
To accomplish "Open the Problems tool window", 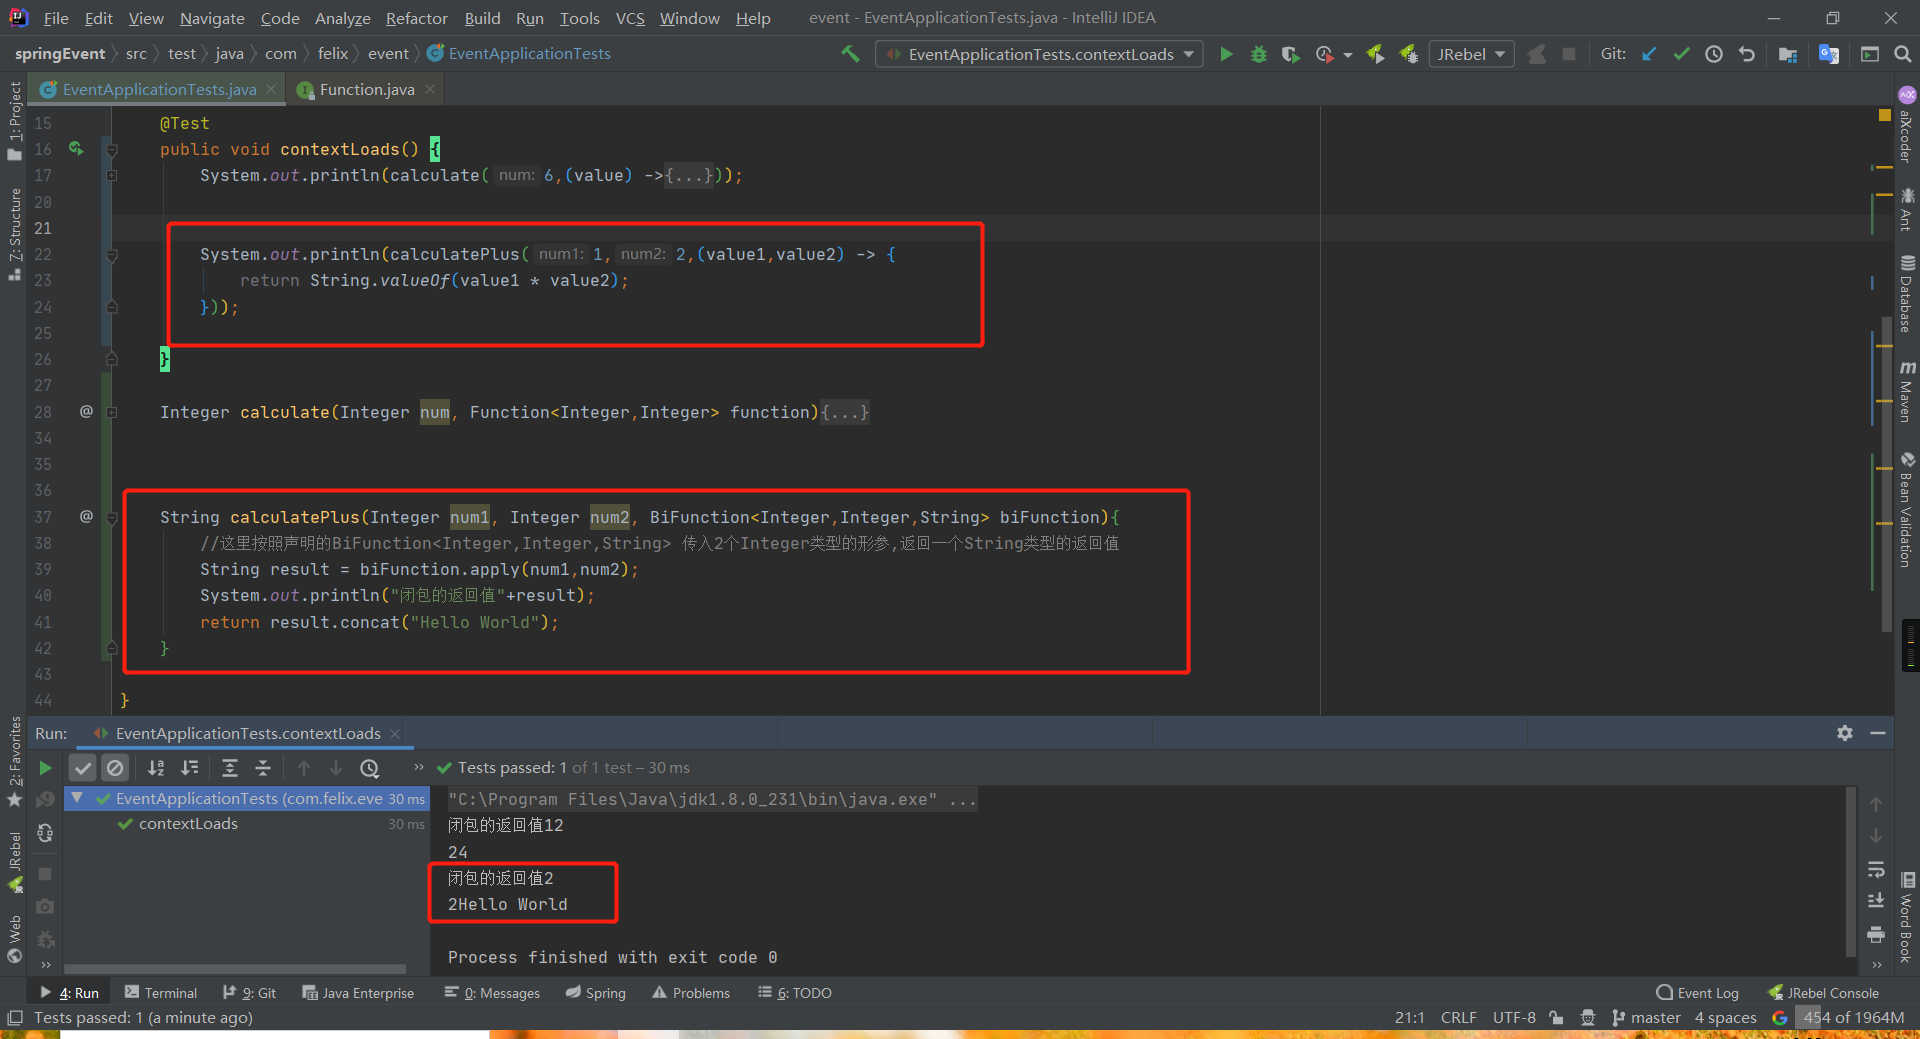I will tap(691, 992).
